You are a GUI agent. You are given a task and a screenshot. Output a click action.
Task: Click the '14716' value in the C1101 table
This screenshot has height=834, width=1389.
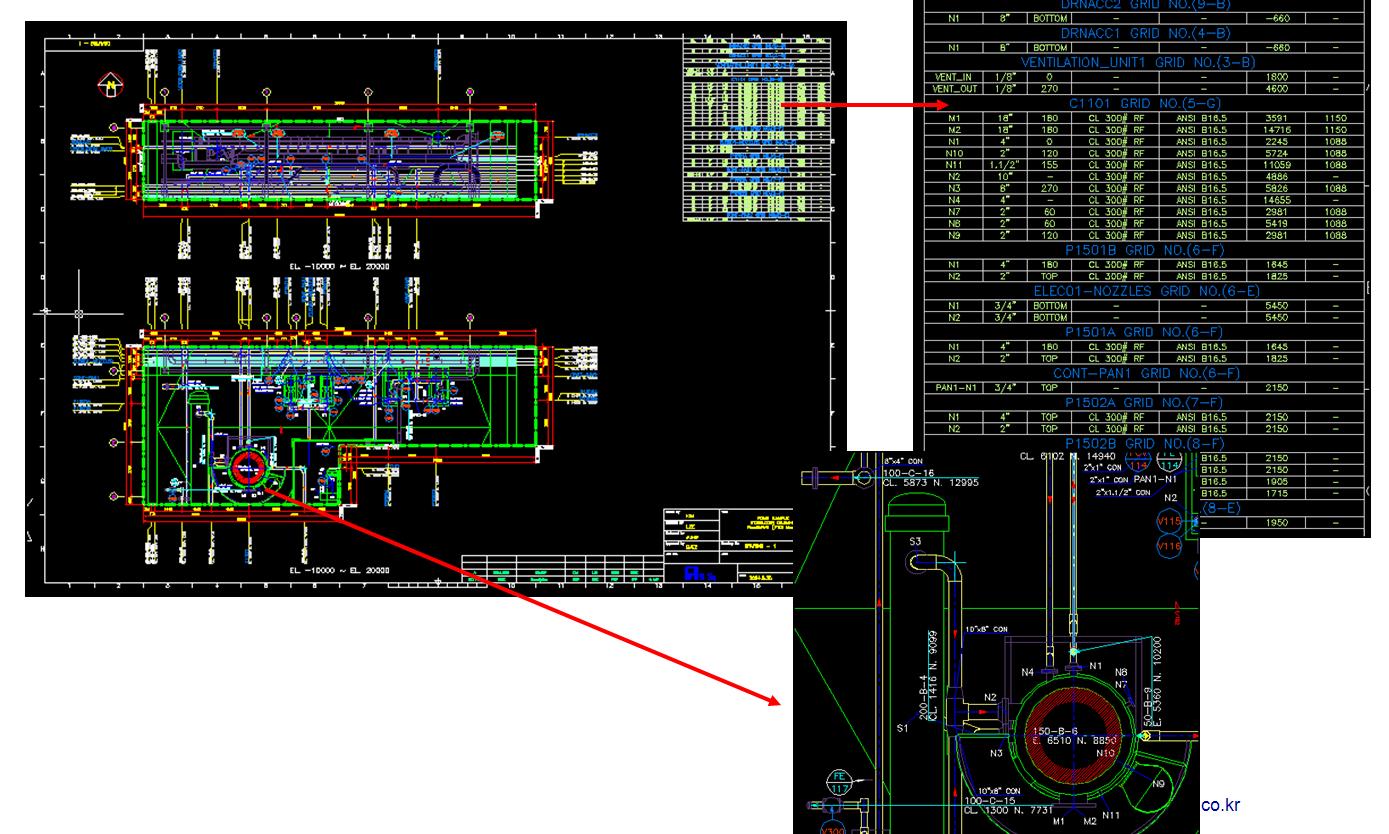[1275, 130]
